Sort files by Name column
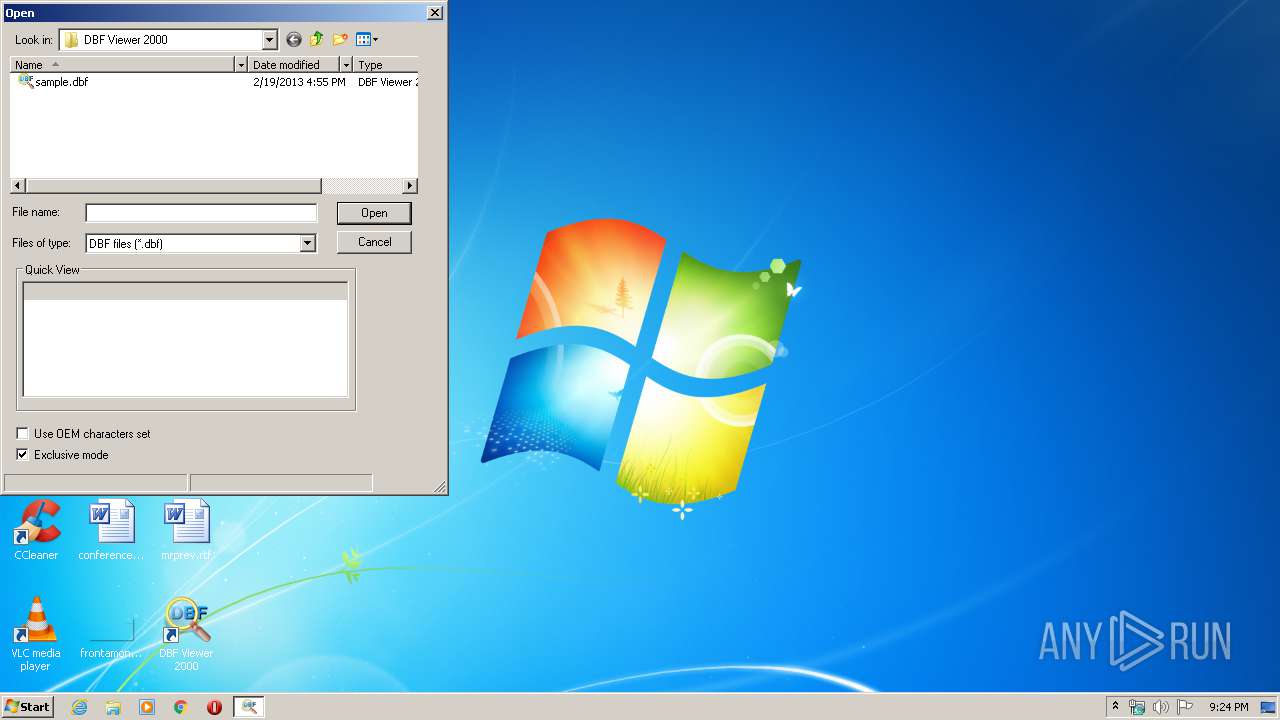This screenshot has height=720, width=1280. click(122, 65)
